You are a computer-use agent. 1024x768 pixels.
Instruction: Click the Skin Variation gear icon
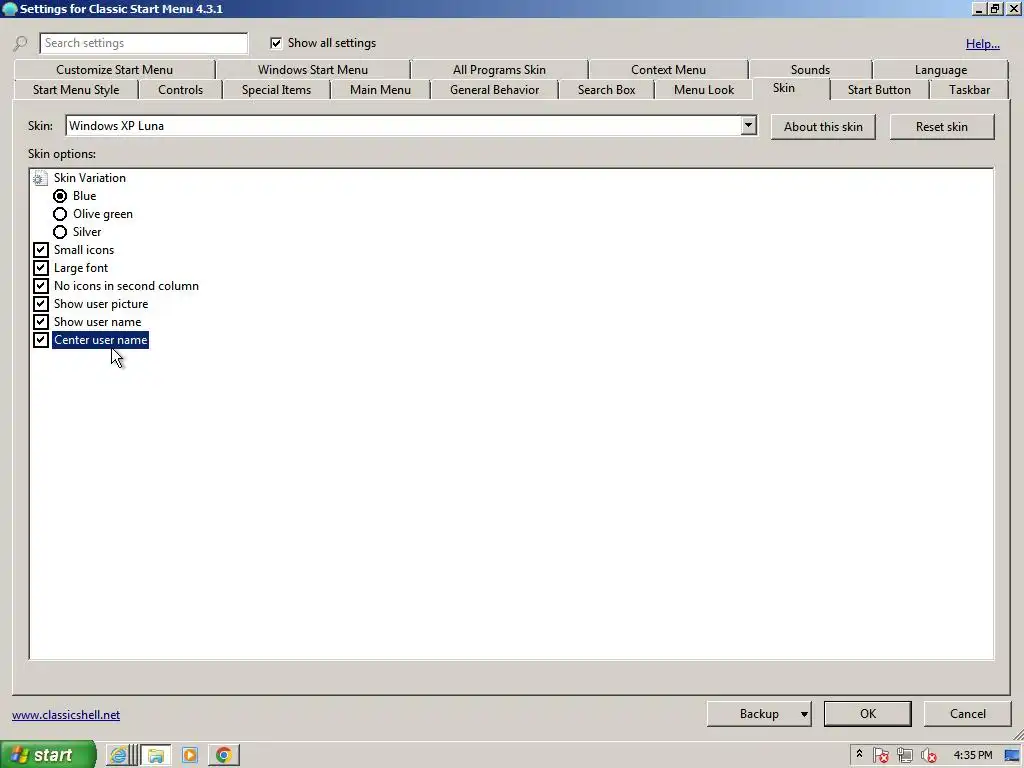point(40,178)
